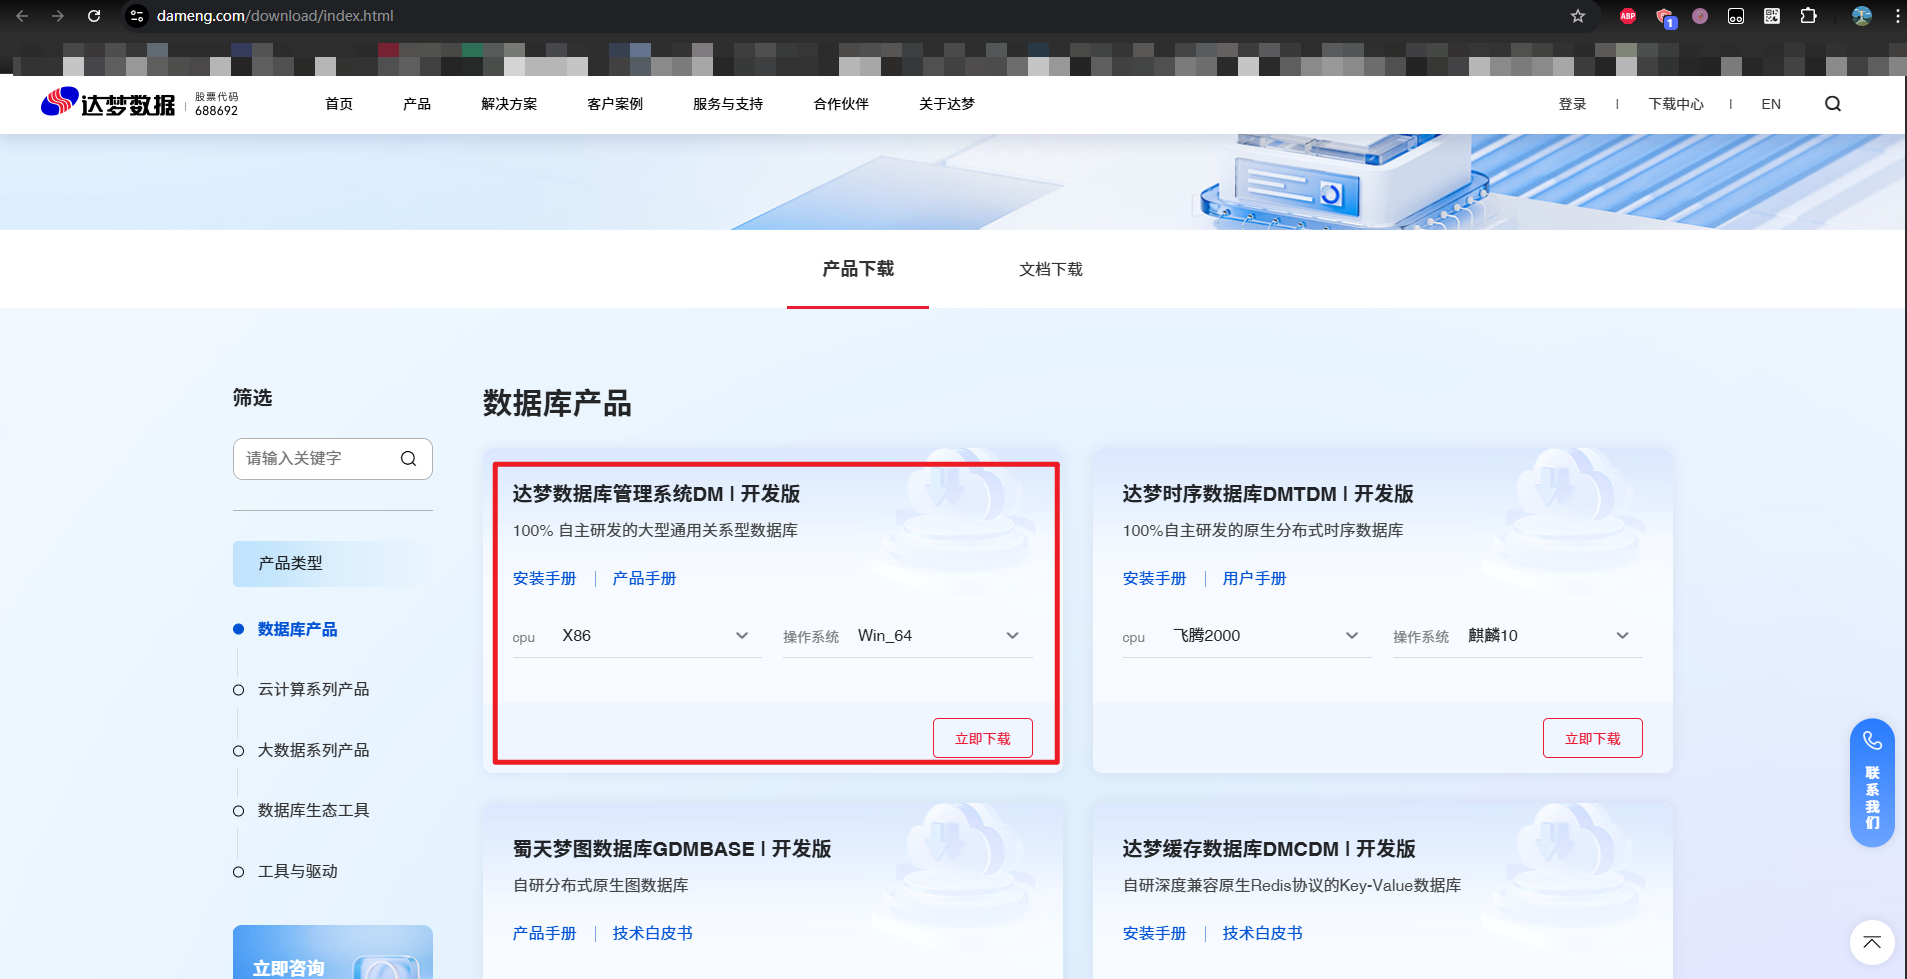Click 达梦数据库管理系统DM 开发版 title
Screen dimensions: 1907x979
656,494
